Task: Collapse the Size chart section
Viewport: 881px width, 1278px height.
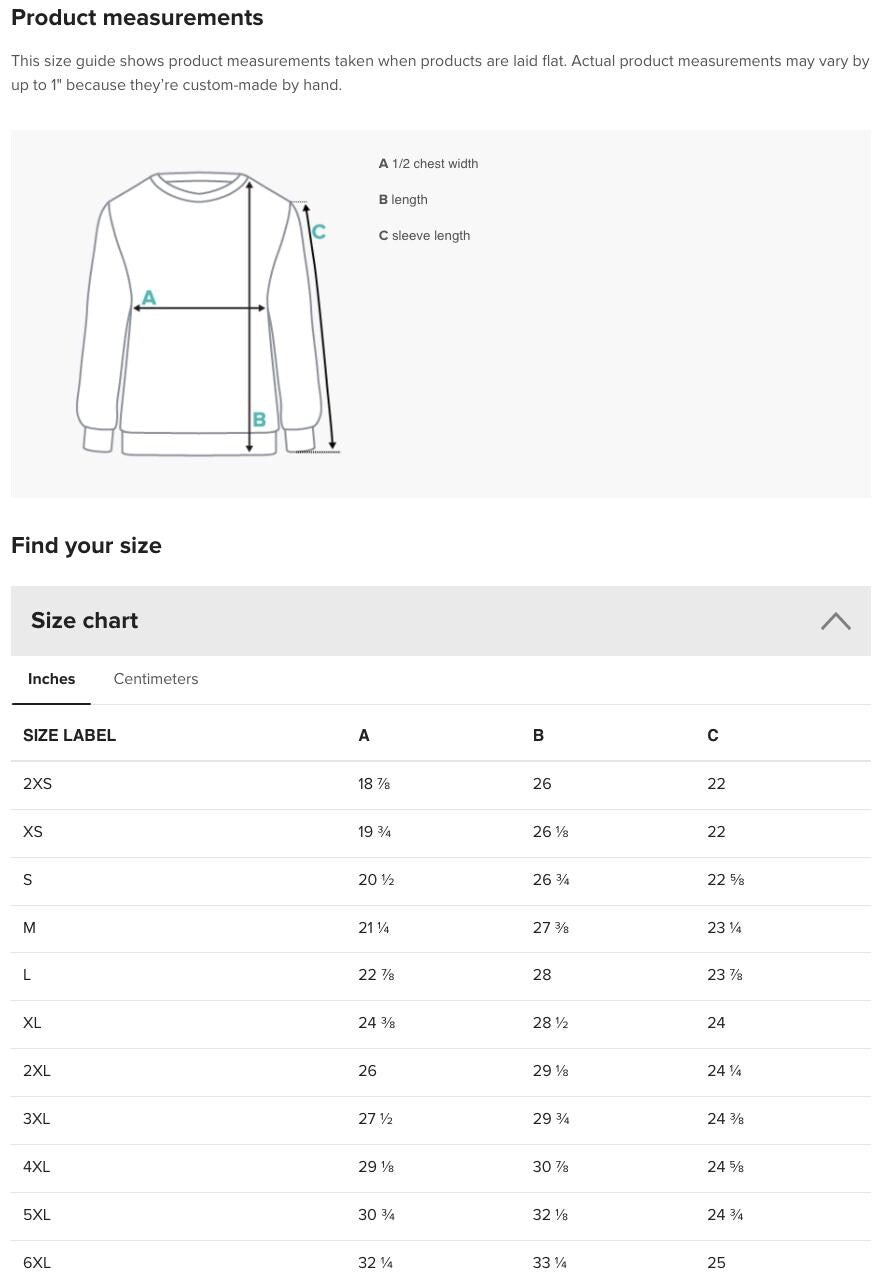Action: (x=836, y=620)
